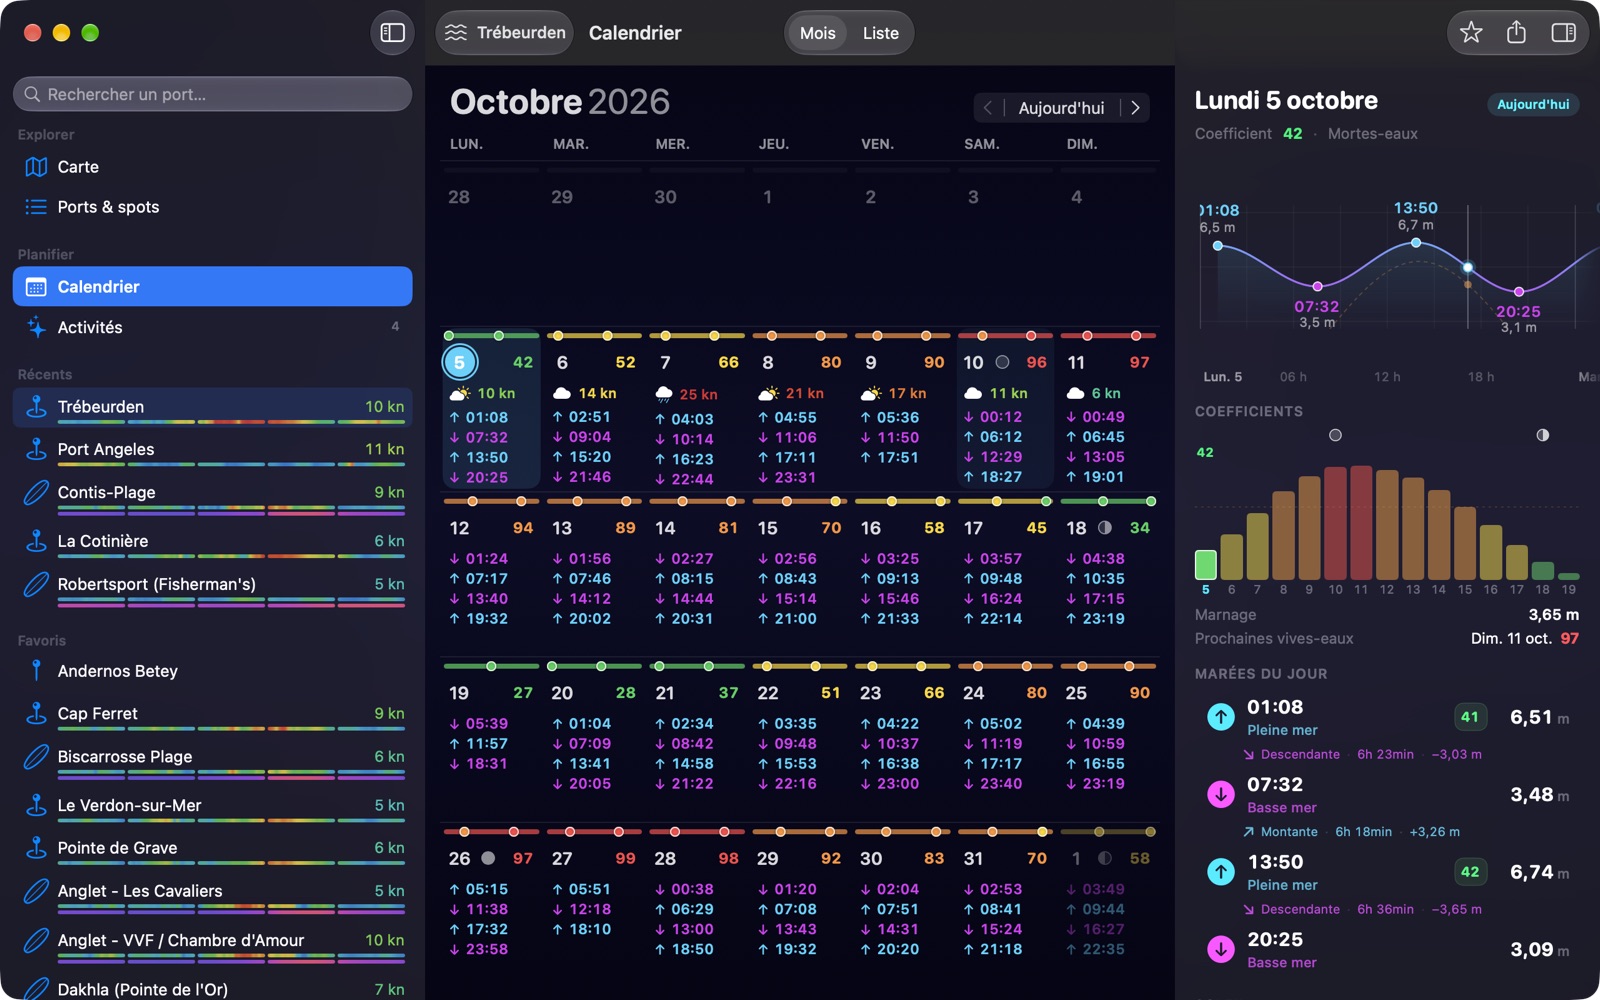The height and width of the screenshot is (1000, 1600).
Task: Toggle the right inspector panel icon
Action: coord(1563,33)
